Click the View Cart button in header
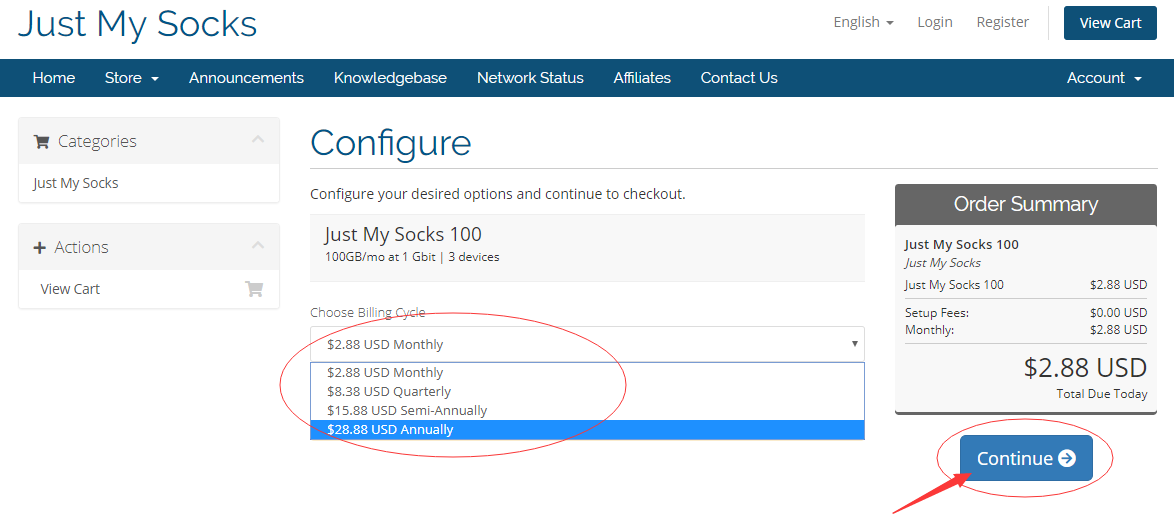Image resolution: width=1174 pixels, height=524 pixels. point(1110,23)
